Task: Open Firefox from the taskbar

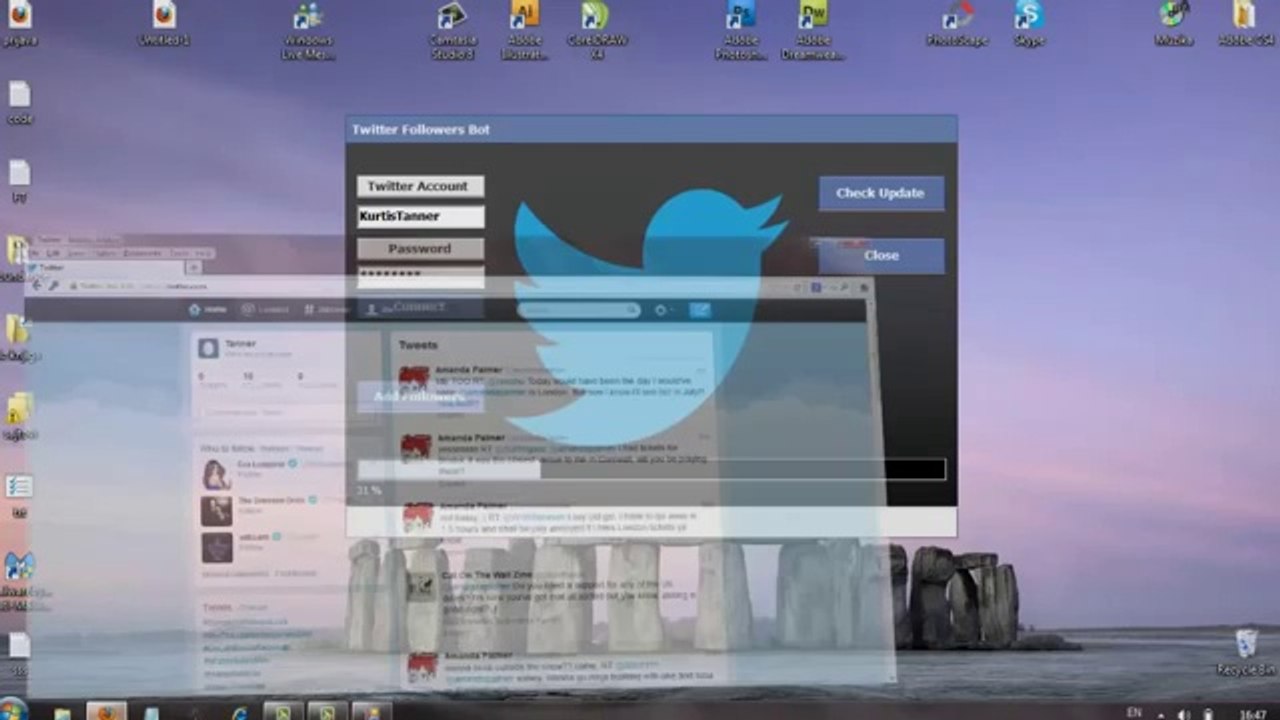Action: 106,712
